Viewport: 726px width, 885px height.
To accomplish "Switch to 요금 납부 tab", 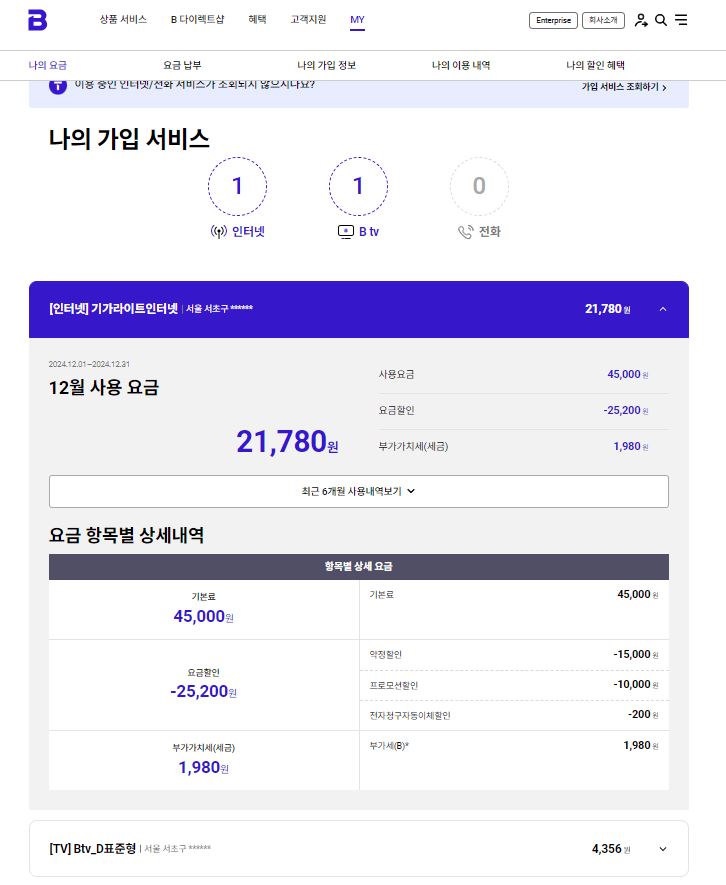I will click(x=182, y=65).
